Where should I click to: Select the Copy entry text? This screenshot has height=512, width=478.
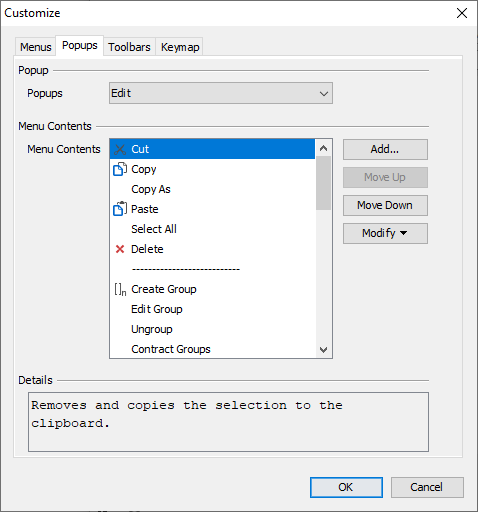tap(144, 169)
